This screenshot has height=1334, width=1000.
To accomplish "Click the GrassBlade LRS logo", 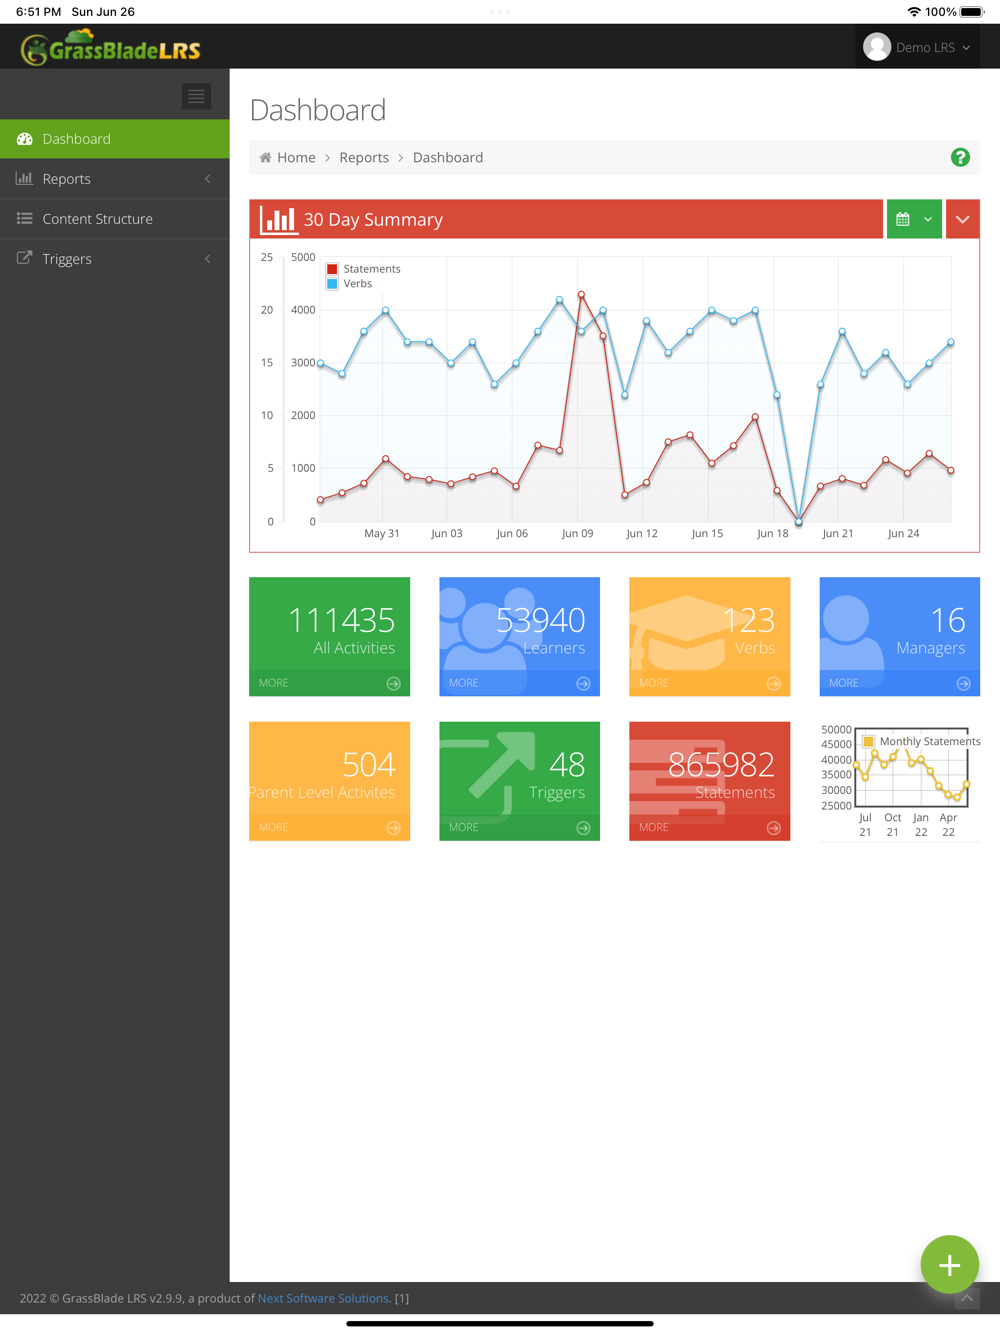I will click(x=110, y=47).
